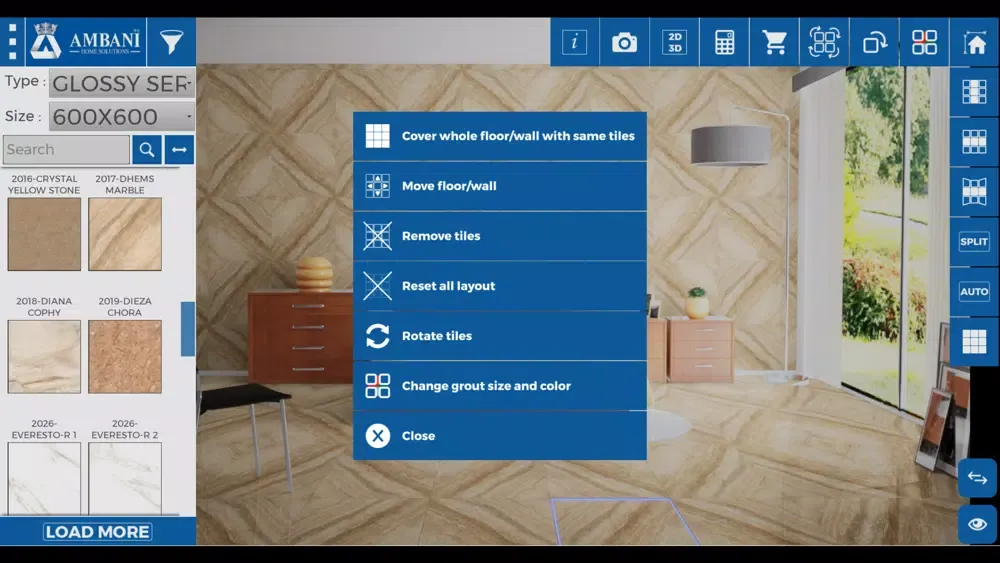Click the AUTO layout button
This screenshot has height=563, width=1000.
coord(974,291)
